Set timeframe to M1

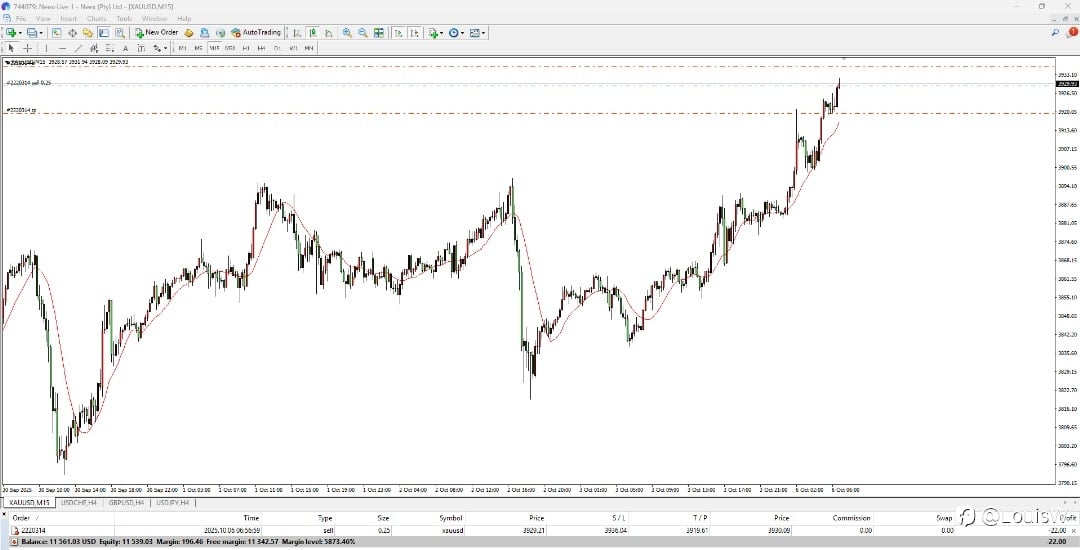(183, 48)
